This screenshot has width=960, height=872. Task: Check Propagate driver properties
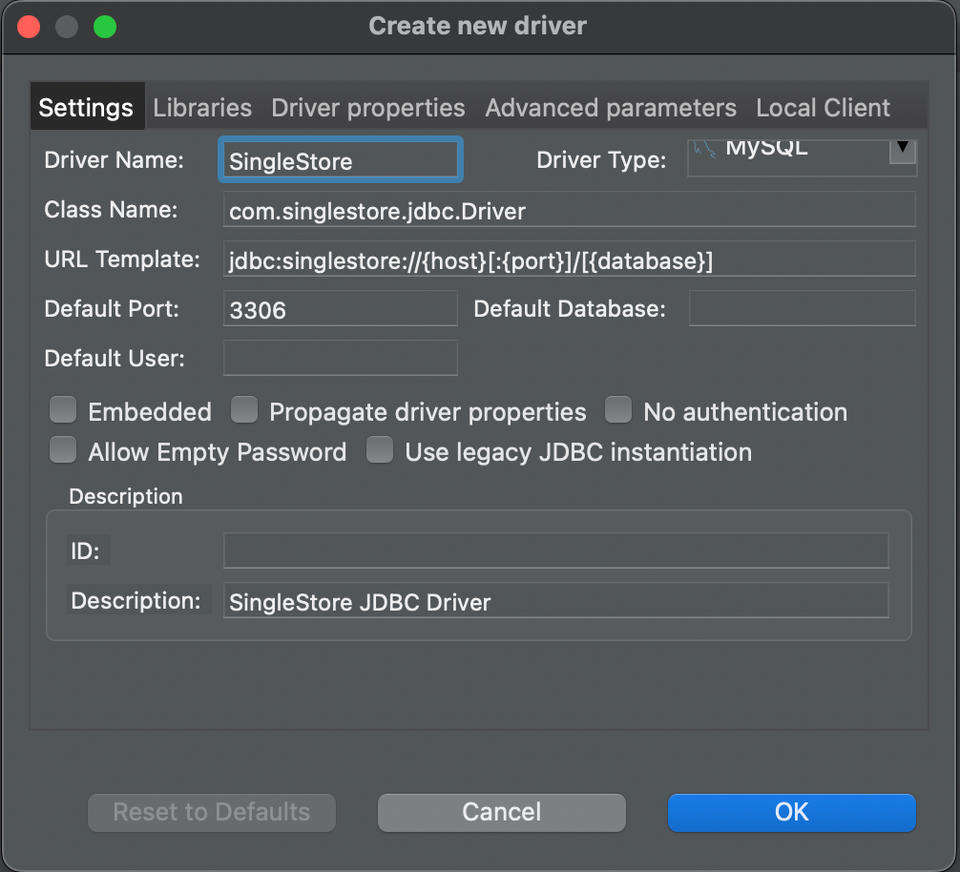244,410
